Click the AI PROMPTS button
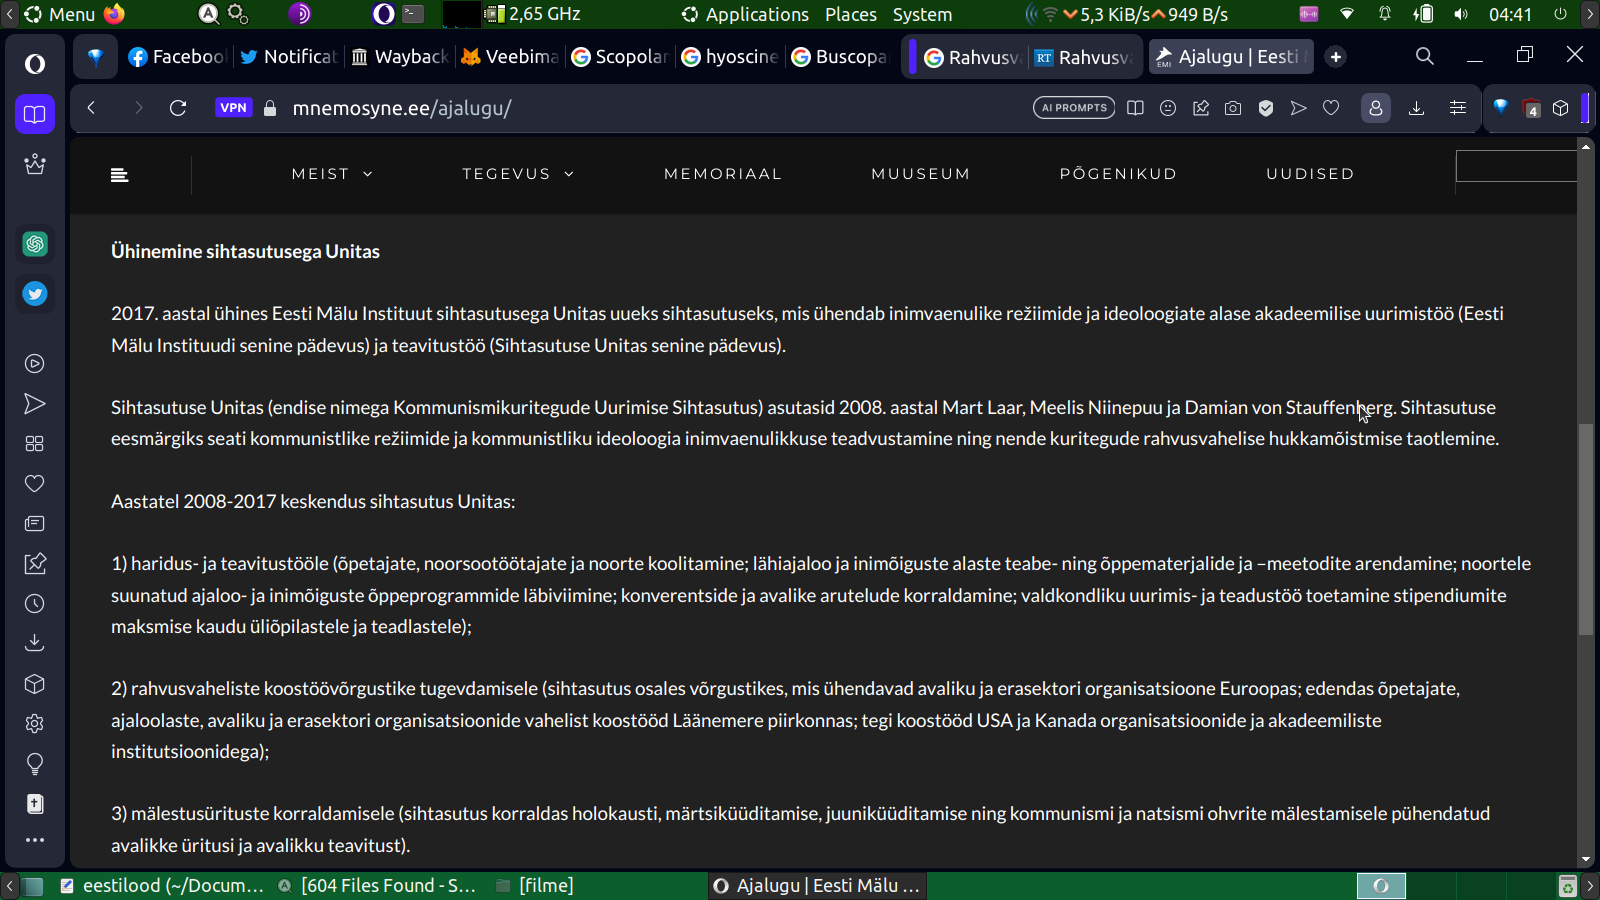Image resolution: width=1600 pixels, height=900 pixels. point(1074,108)
